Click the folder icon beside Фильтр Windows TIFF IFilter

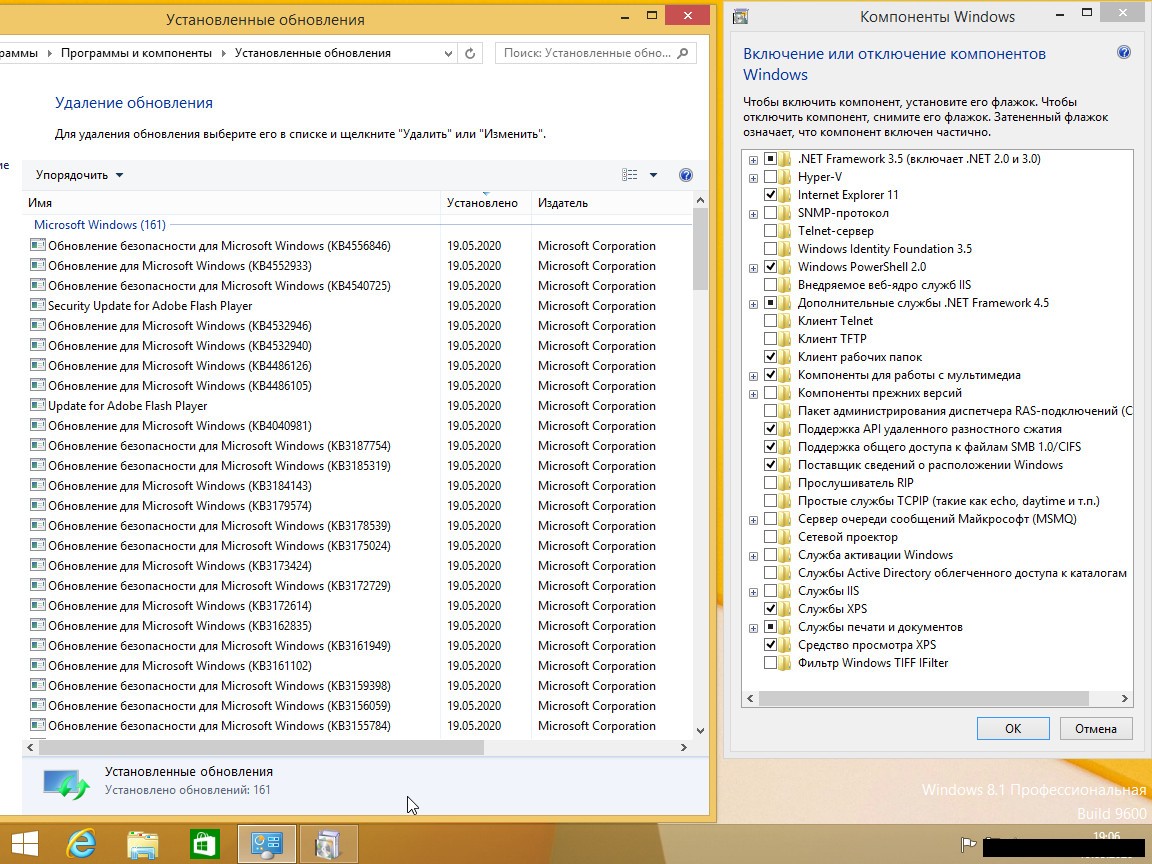pyautogui.click(x=785, y=663)
